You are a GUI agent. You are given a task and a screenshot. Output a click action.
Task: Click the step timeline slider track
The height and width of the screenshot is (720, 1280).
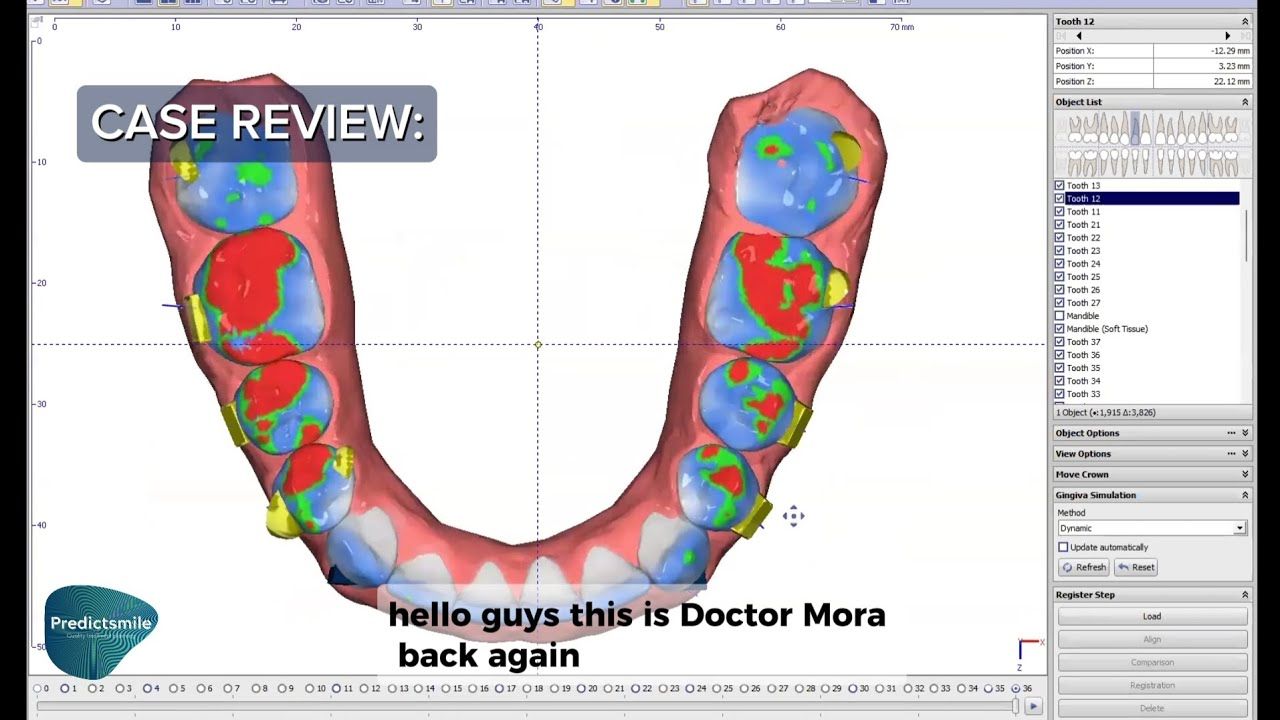520,706
